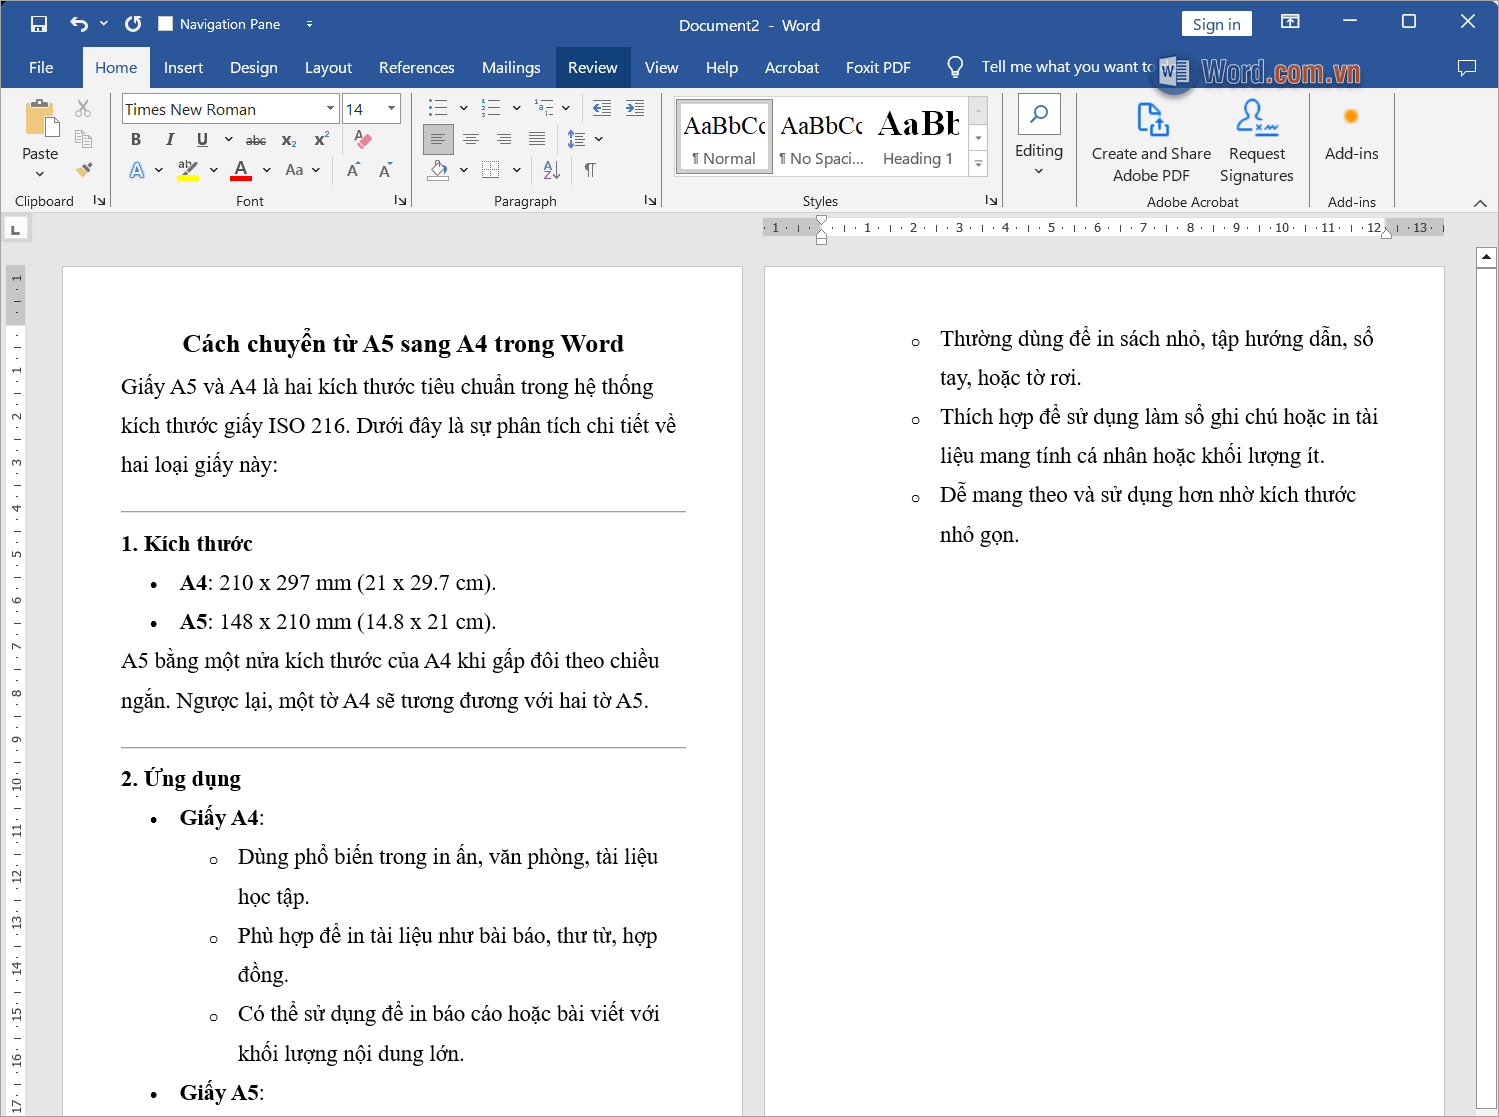Viewport: 1499px width, 1117px height.
Task: Open the File tab
Action: tap(41, 67)
